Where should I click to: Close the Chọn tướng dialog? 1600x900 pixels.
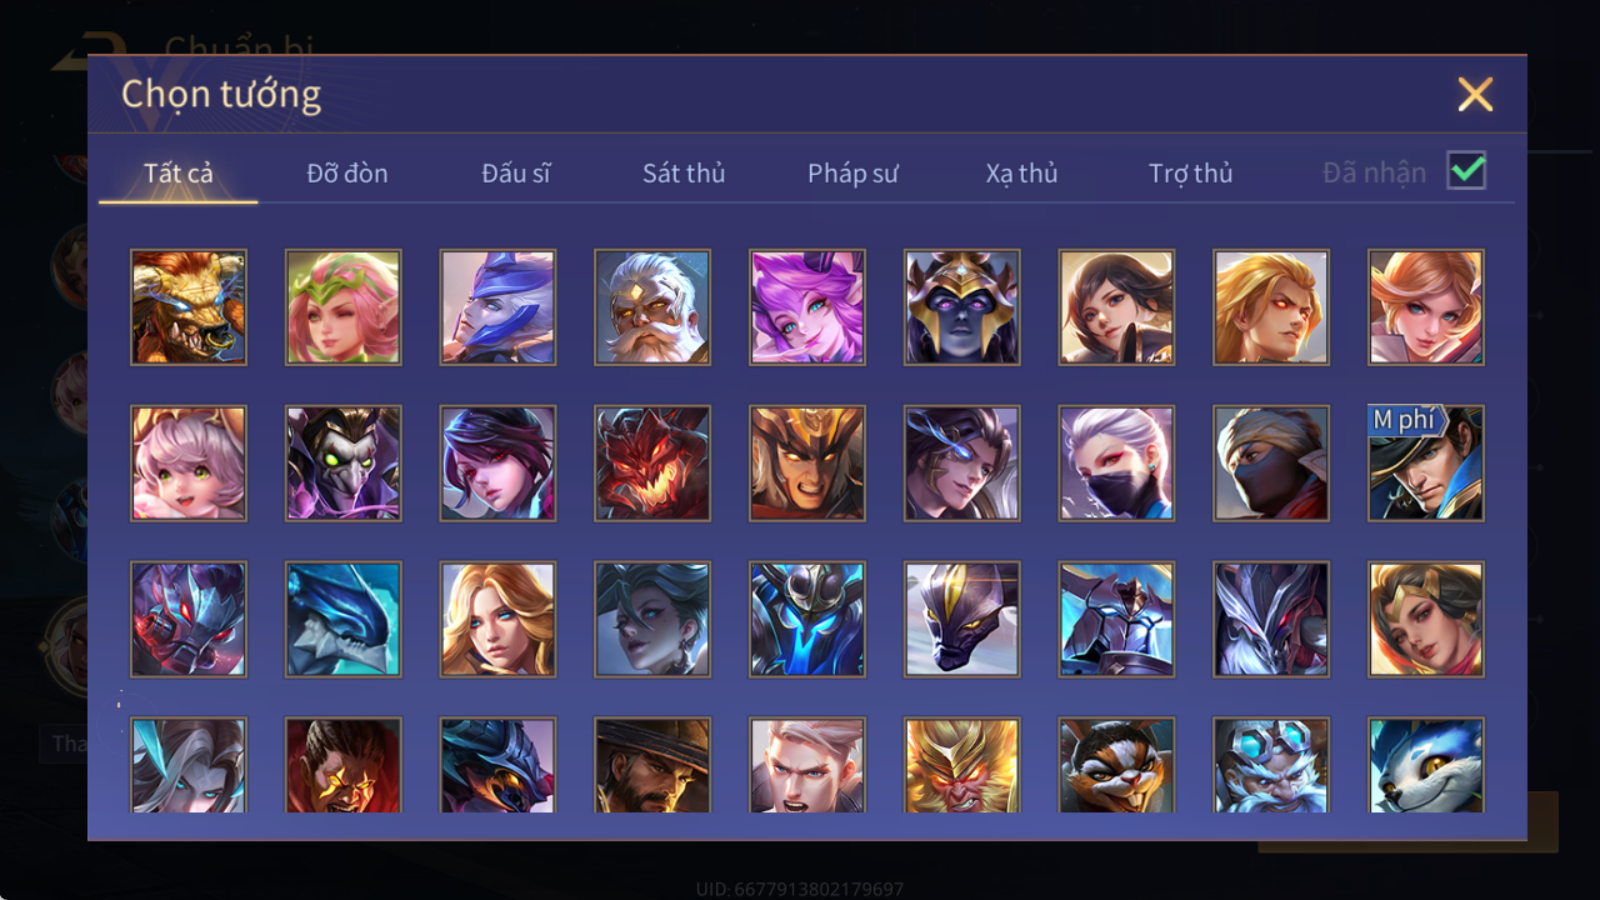[x=1475, y=95]
